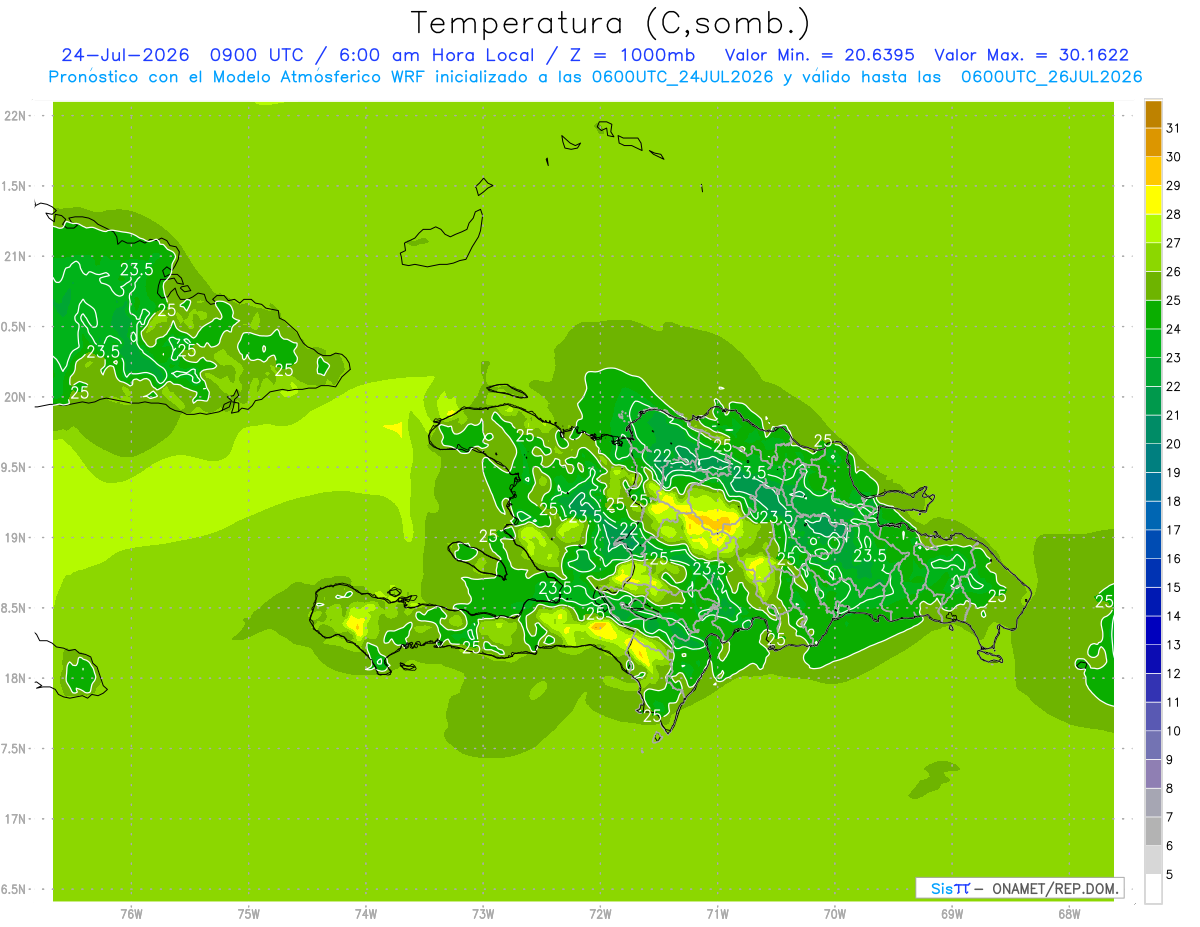
Task: Click the 18N latitude axis label
Action: [14, 678]
